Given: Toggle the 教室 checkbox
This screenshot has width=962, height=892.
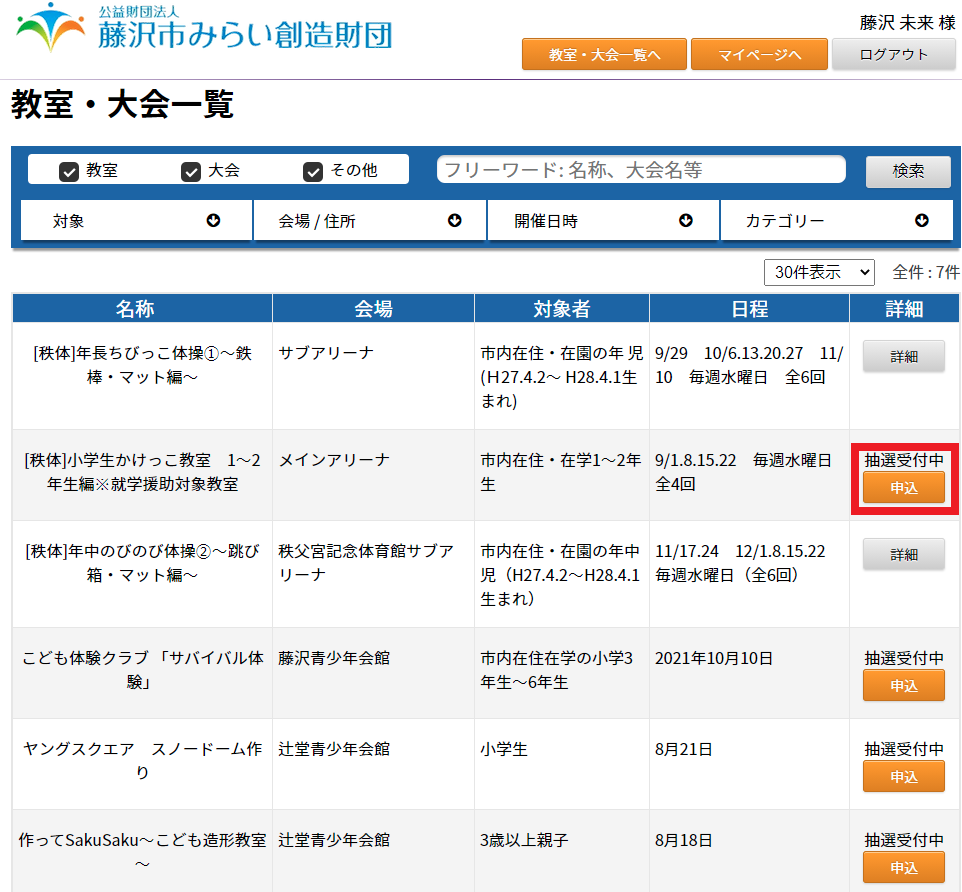Looking at the screenshot, I should tap(69, 171).
